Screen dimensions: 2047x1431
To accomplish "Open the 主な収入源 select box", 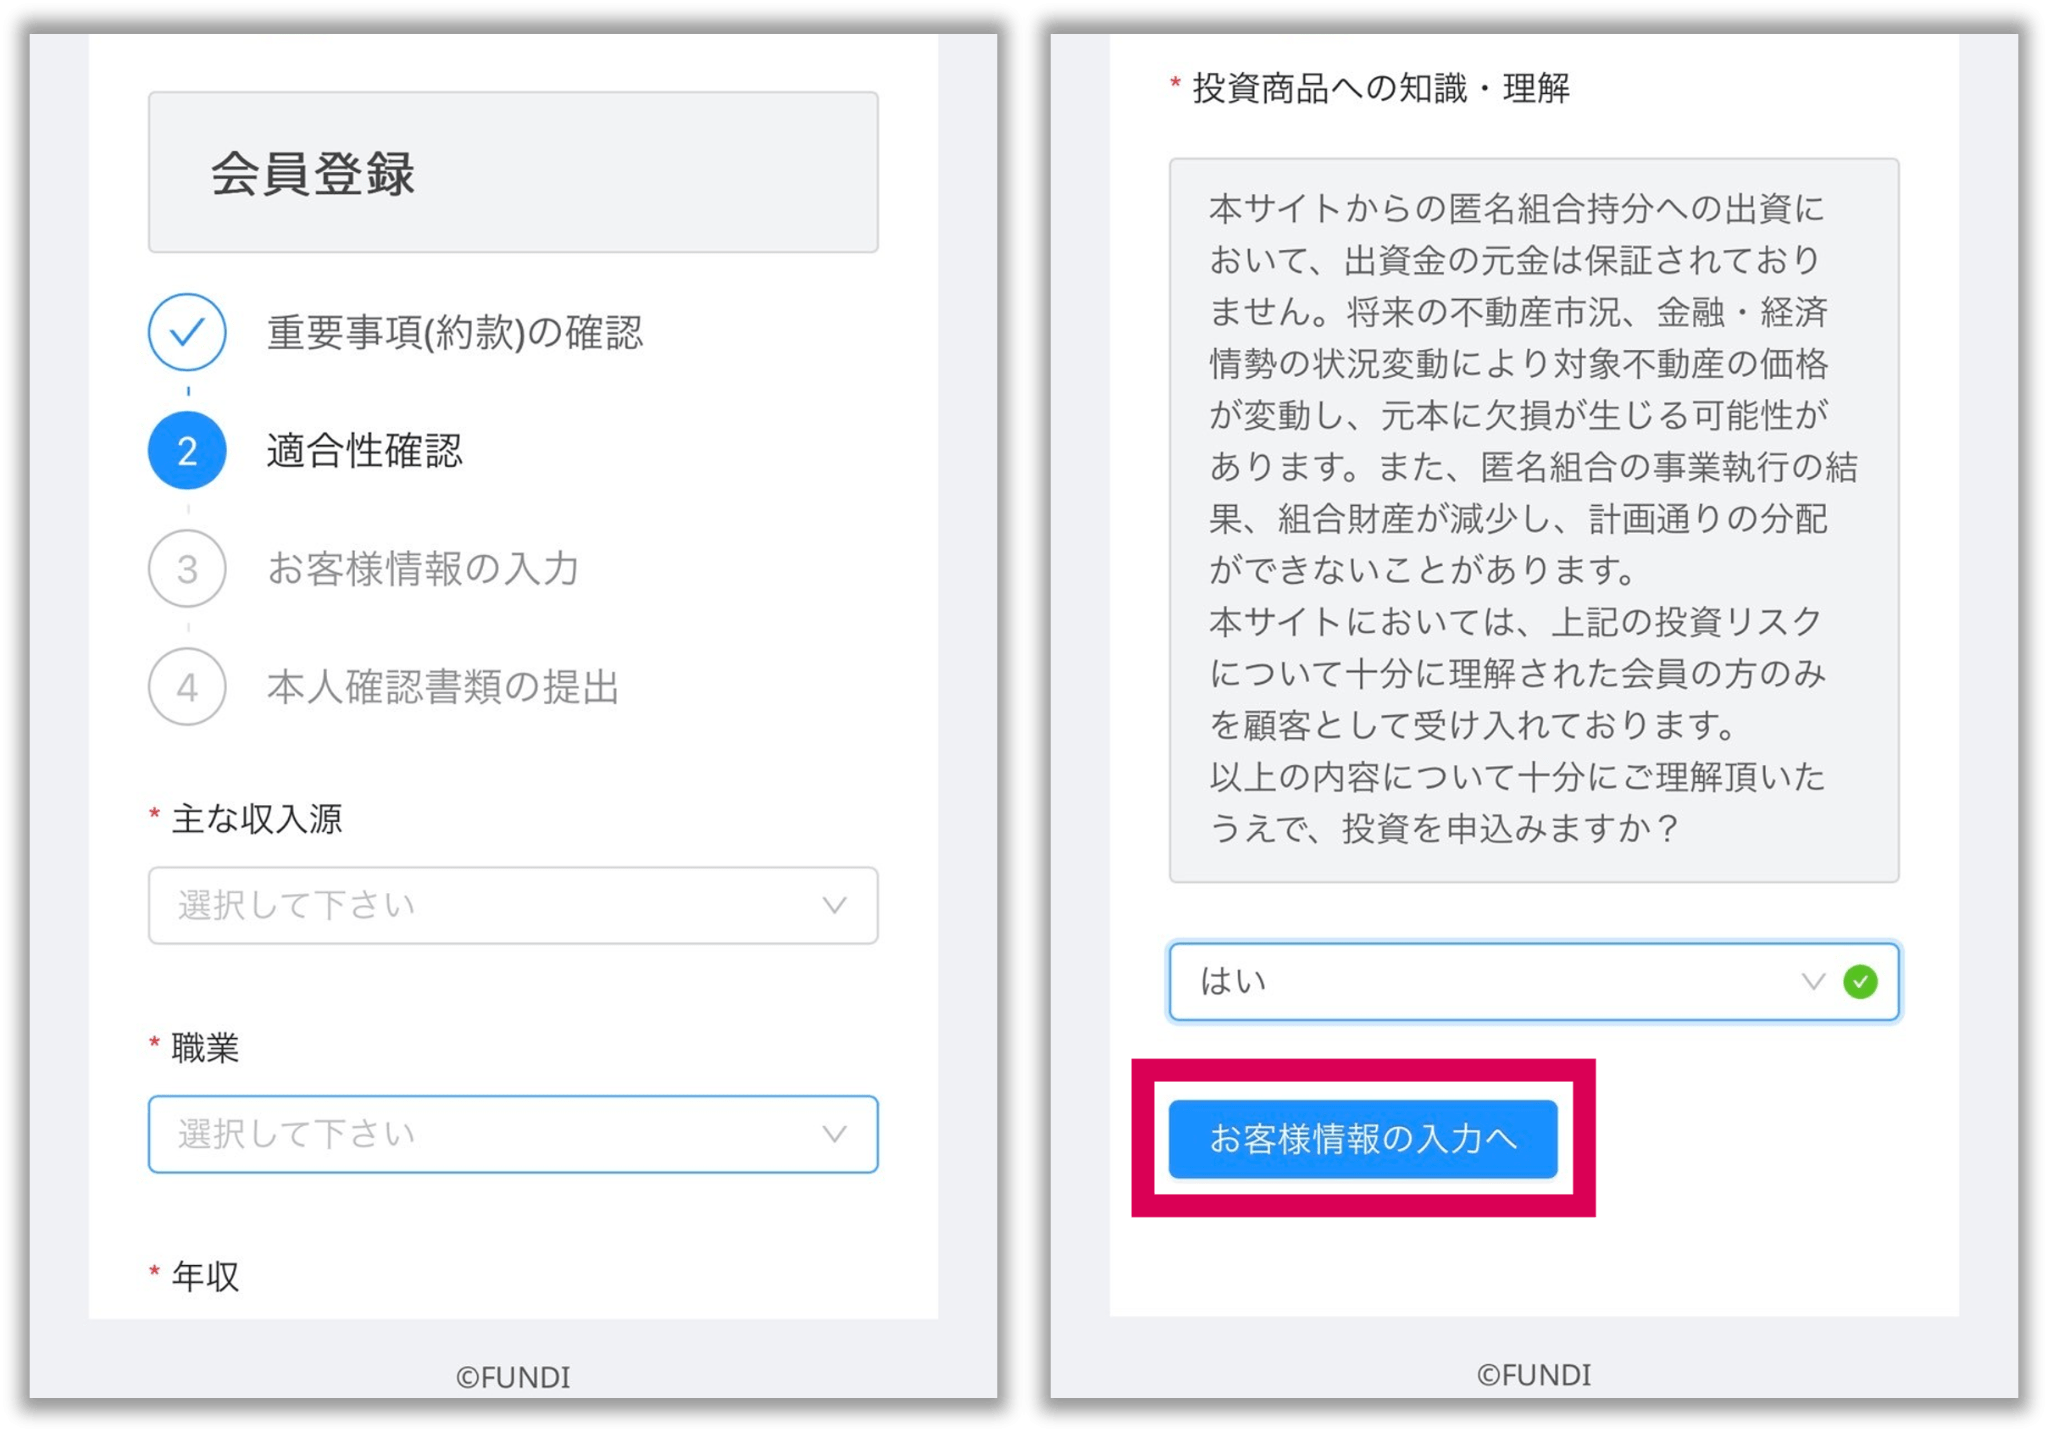I will coord(513,906).
